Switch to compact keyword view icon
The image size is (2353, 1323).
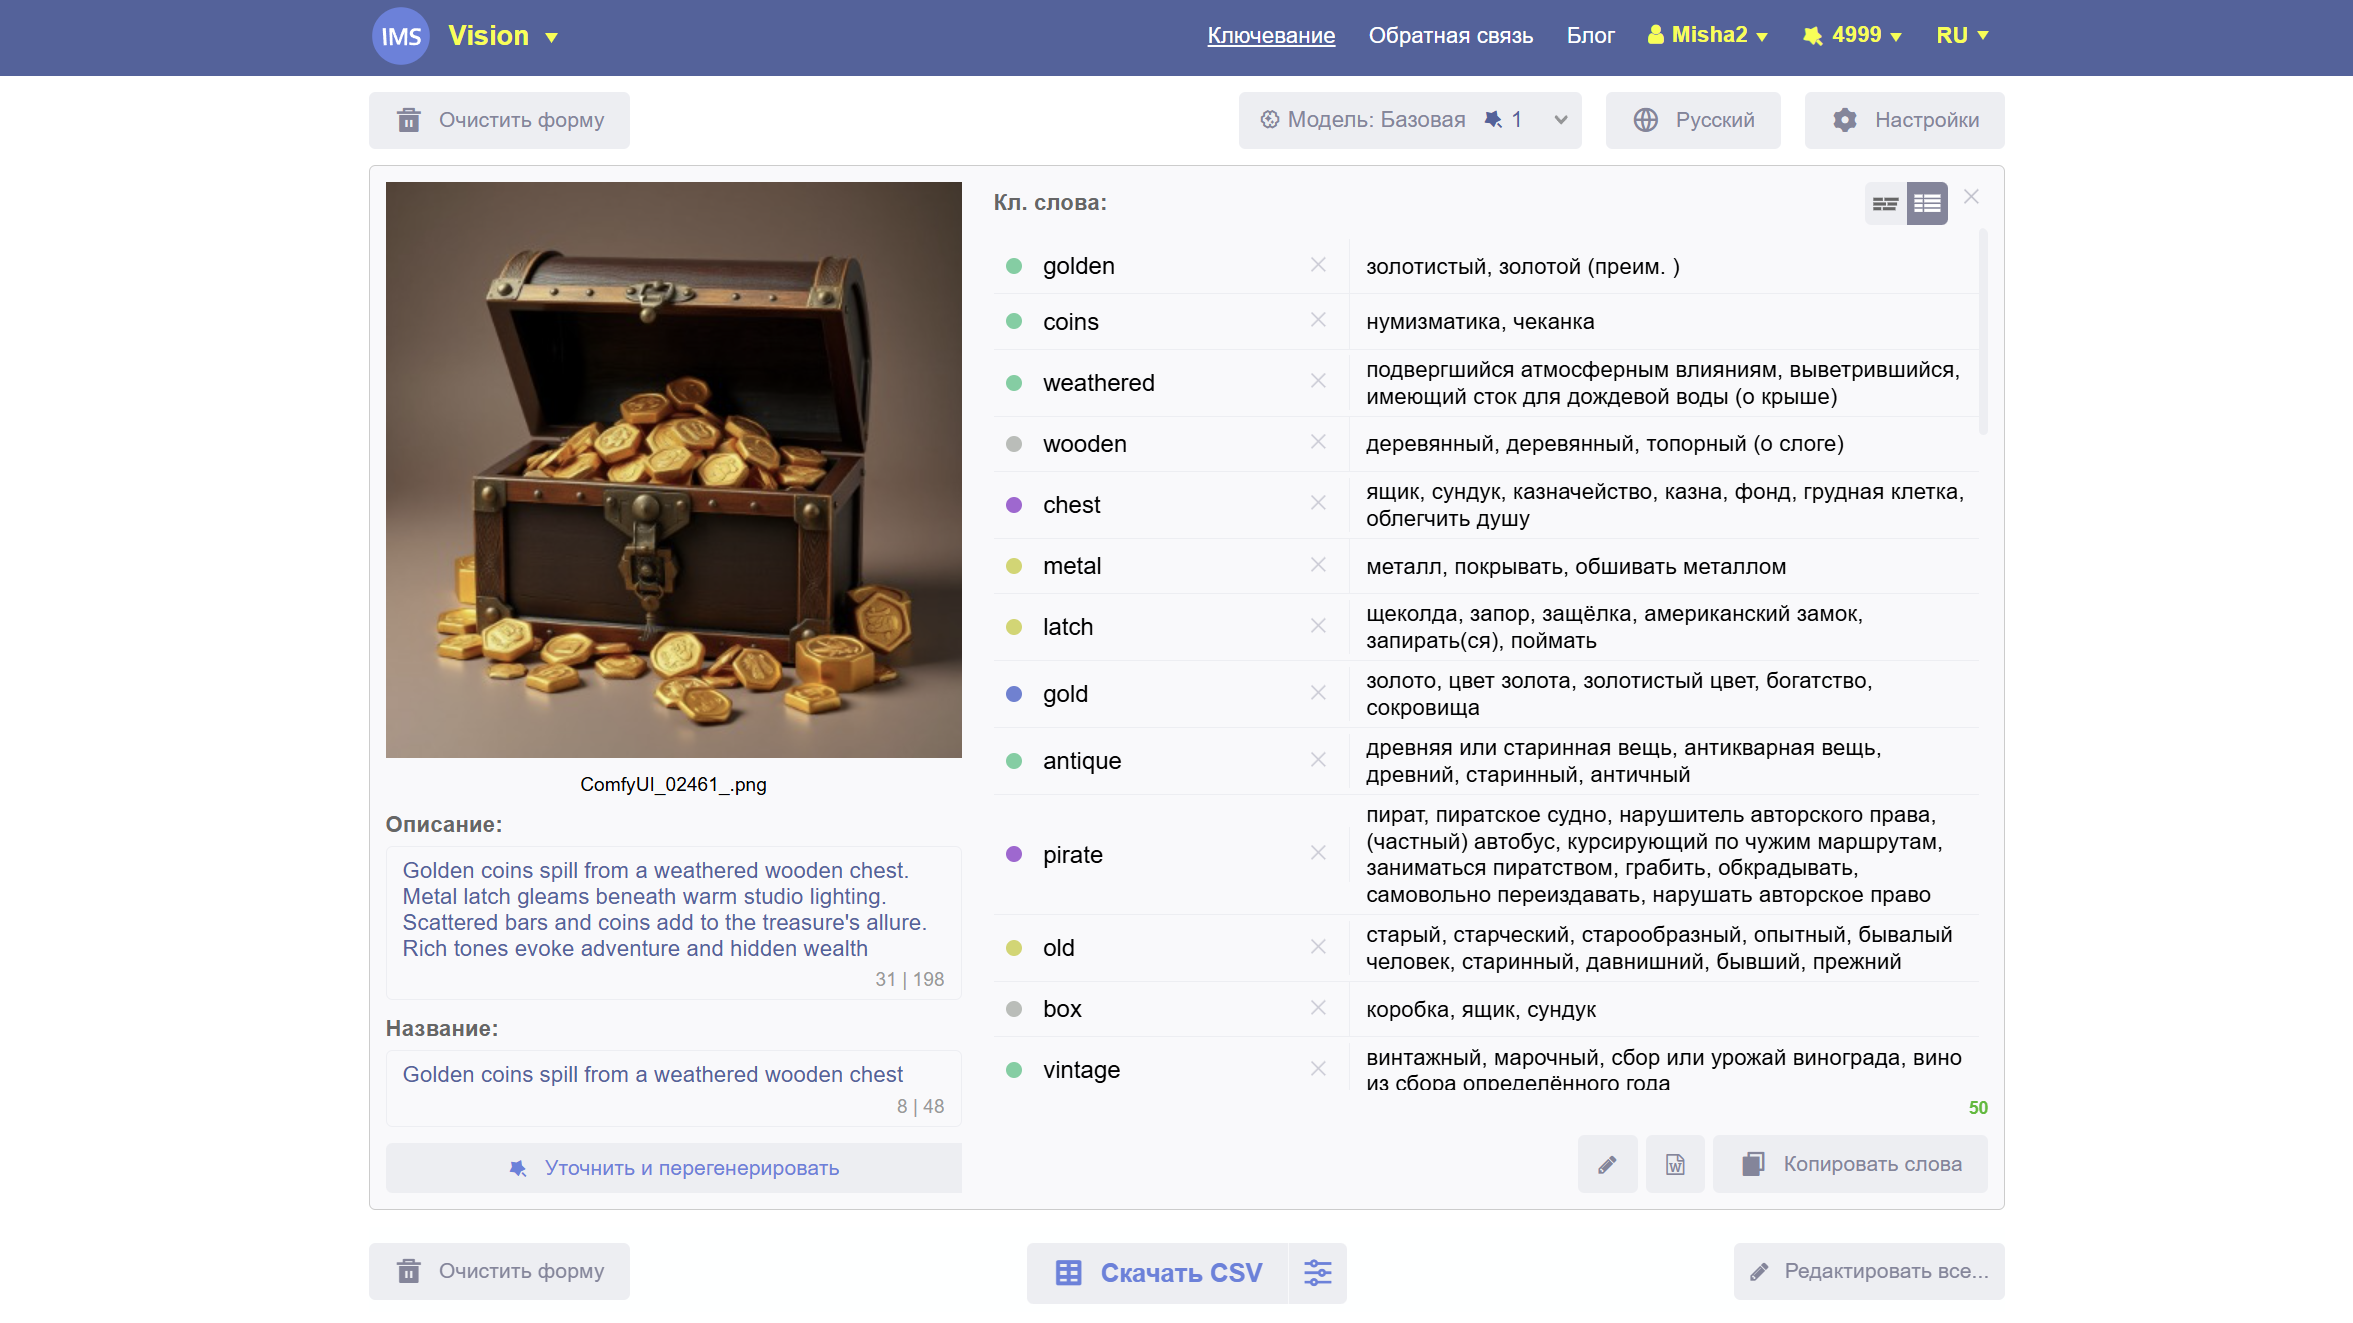[x=1885, y=204]
